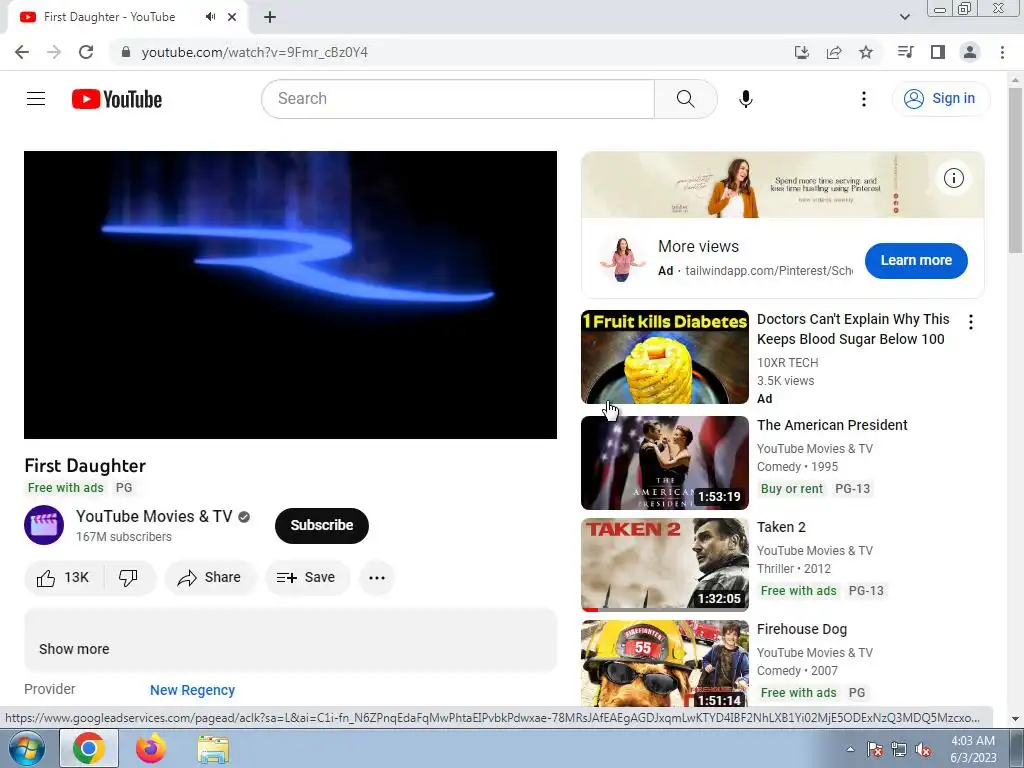Viewport: 1024px width, 768px height.
Task: Click Learn more on Tailwind ad
Action: tap(916, 261)
